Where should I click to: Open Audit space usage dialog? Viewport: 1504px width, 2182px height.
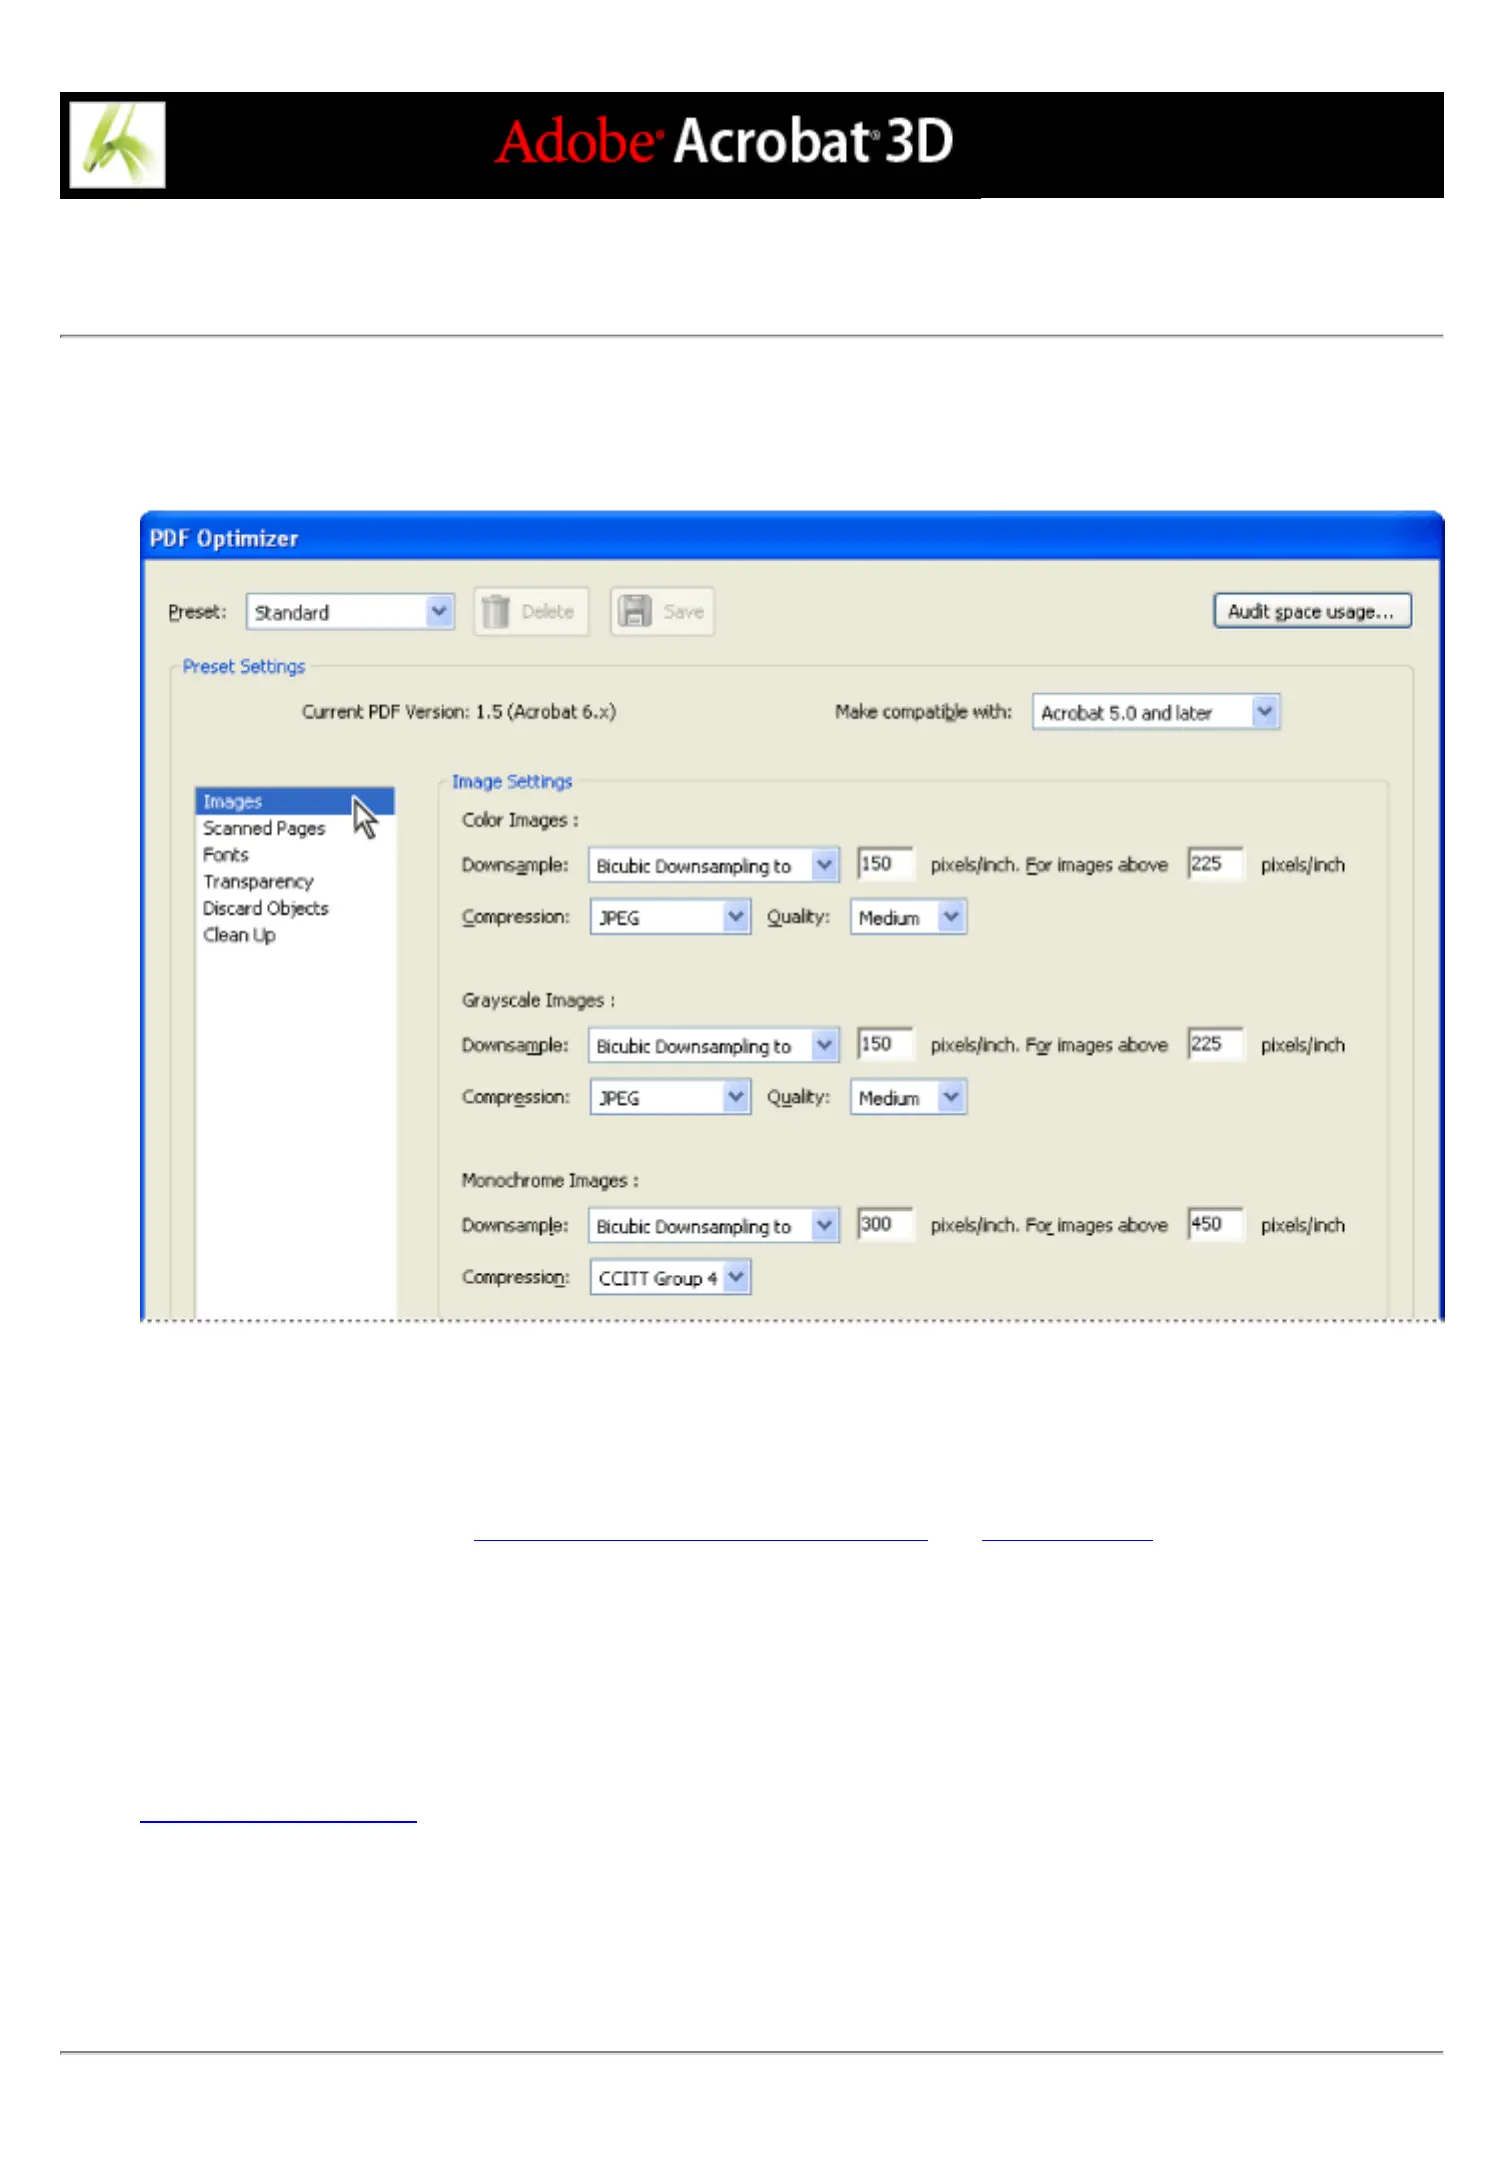coord(1312,611)
